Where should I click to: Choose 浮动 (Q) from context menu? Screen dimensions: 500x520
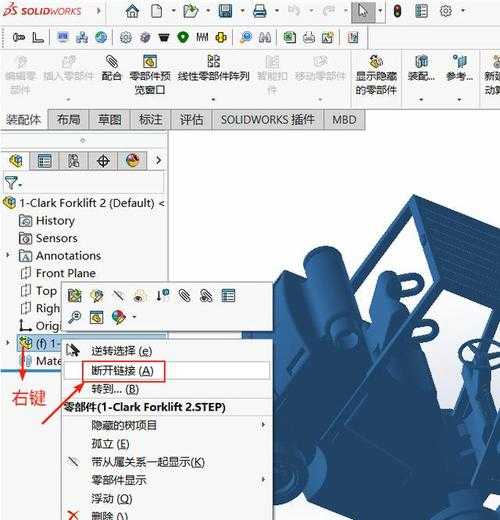click(167, 499)
